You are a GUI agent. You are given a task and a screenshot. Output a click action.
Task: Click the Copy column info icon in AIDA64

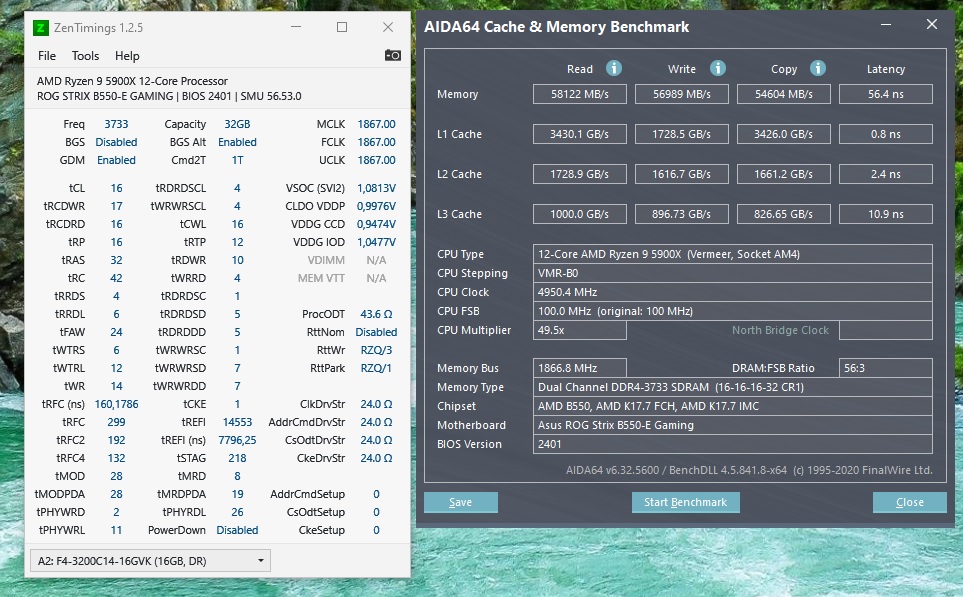tap(817, 68)
